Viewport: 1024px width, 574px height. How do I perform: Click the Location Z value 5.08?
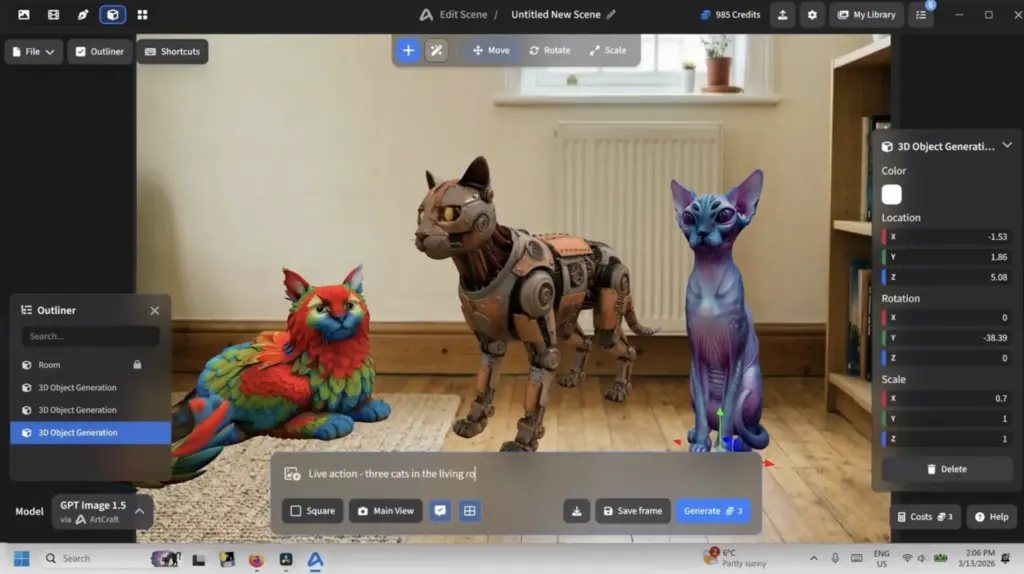pos(946,278)
